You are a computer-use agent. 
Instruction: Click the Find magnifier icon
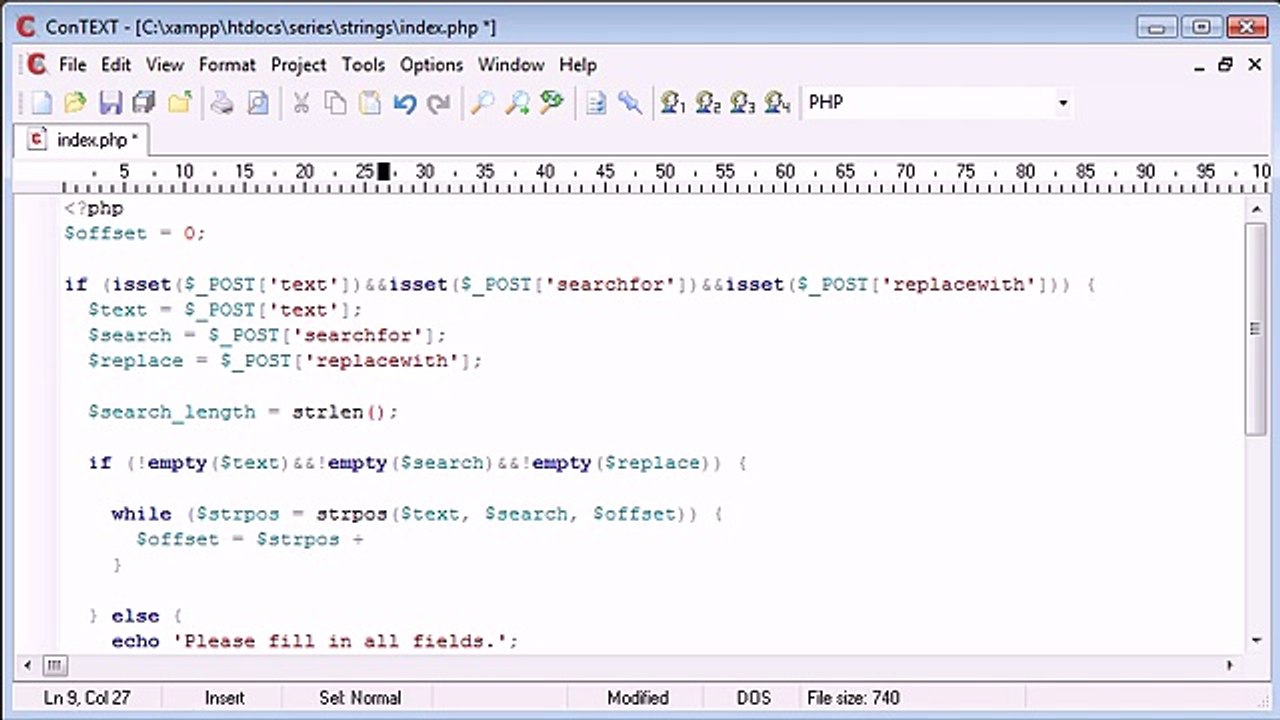tap(482, 102)
